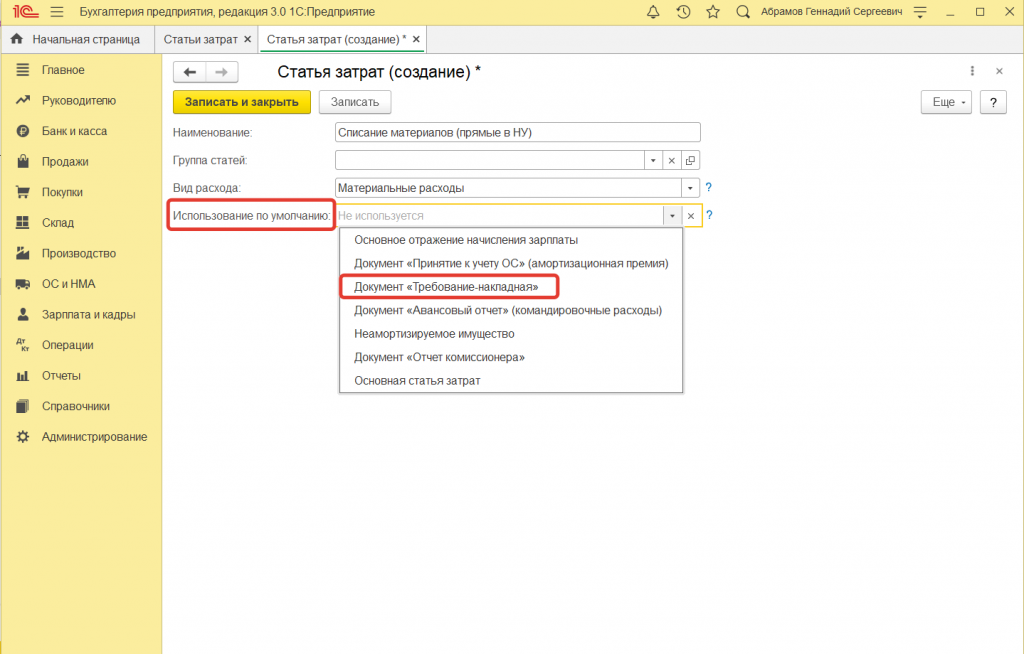
Task: Expand the Группа статей dropdown arrow
Action: tap(652, 160)
